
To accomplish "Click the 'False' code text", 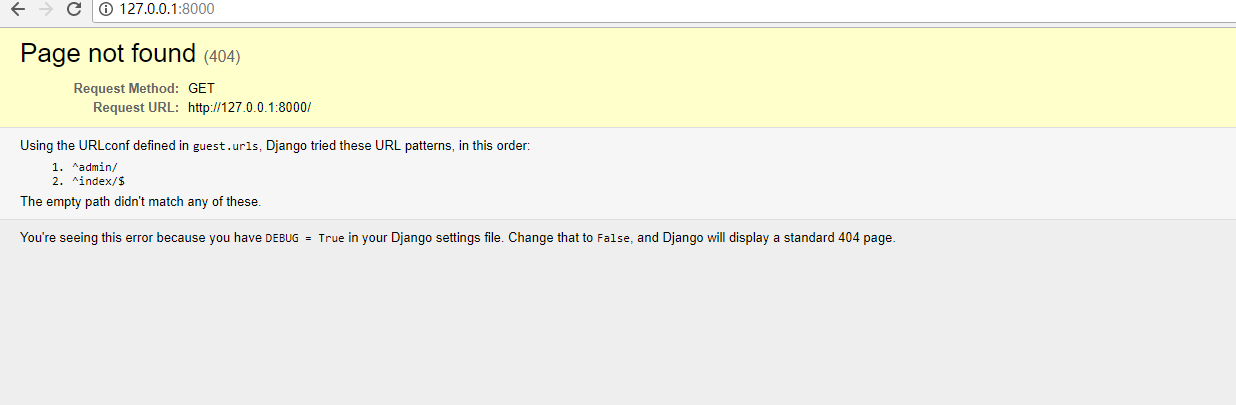I will (613, 239).
